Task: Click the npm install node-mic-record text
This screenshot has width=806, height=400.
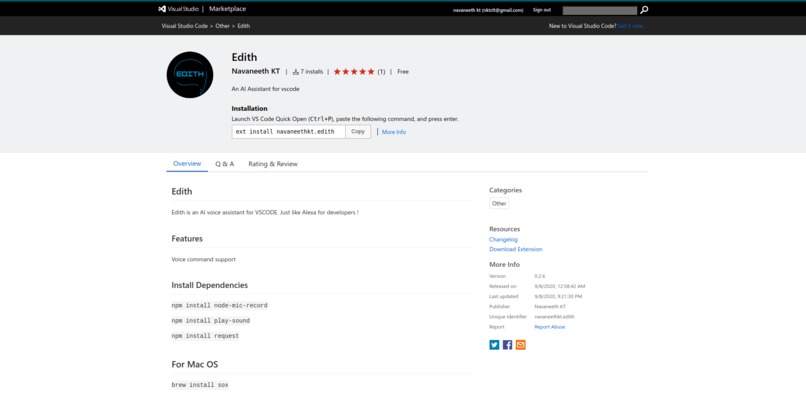Action: (x=219, y=305)
